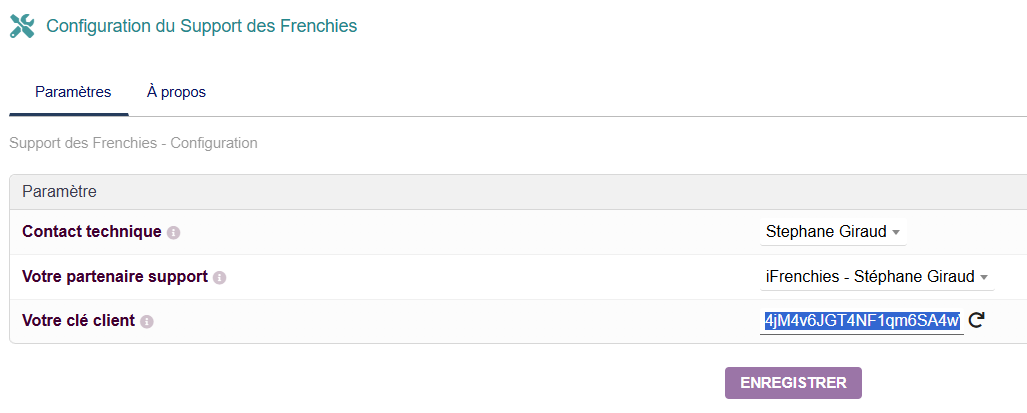Image resolution: width=1027 pixels, height=413 pixels.
Task: Regenerate the client key with refresh icon
Action: pyautogui.click(x=977, y=320)
